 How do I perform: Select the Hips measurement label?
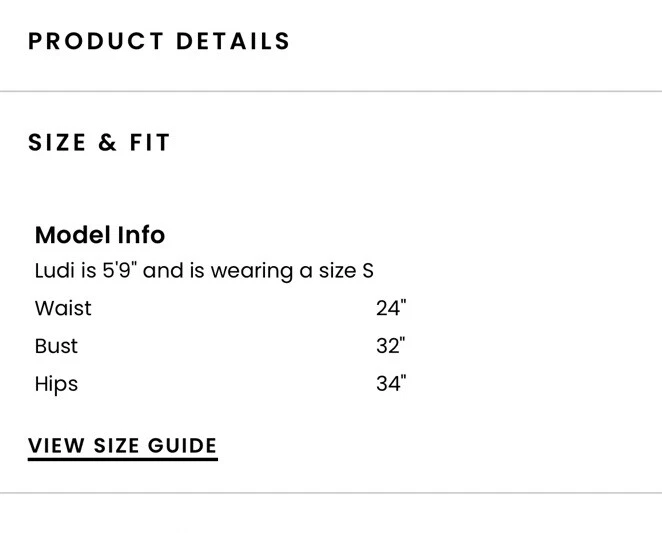(56, 384)
